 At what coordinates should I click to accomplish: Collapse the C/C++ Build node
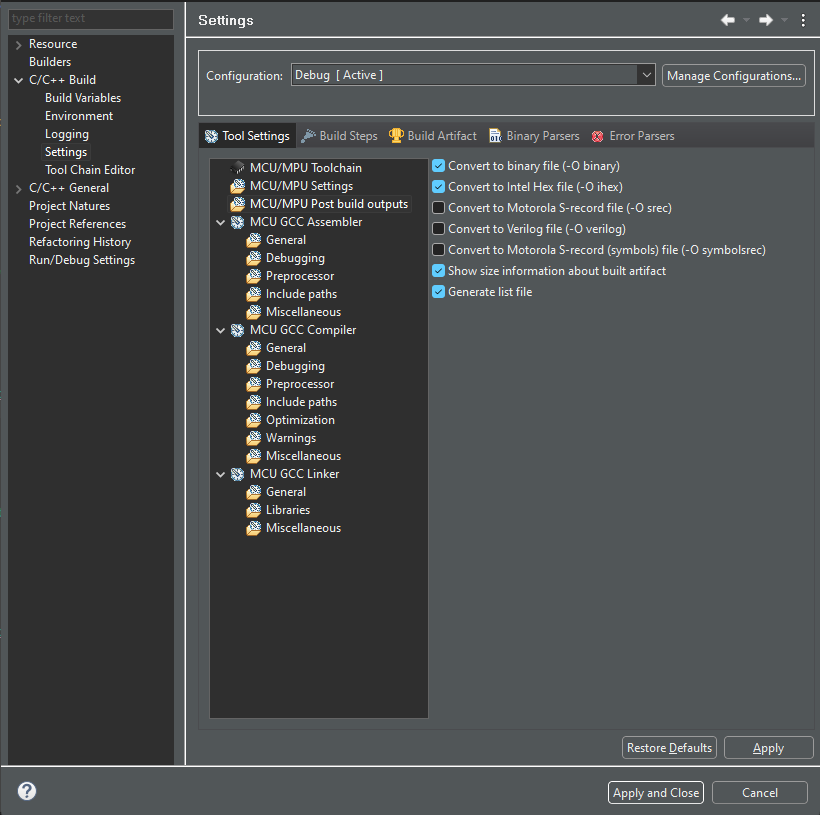point(18,80)
